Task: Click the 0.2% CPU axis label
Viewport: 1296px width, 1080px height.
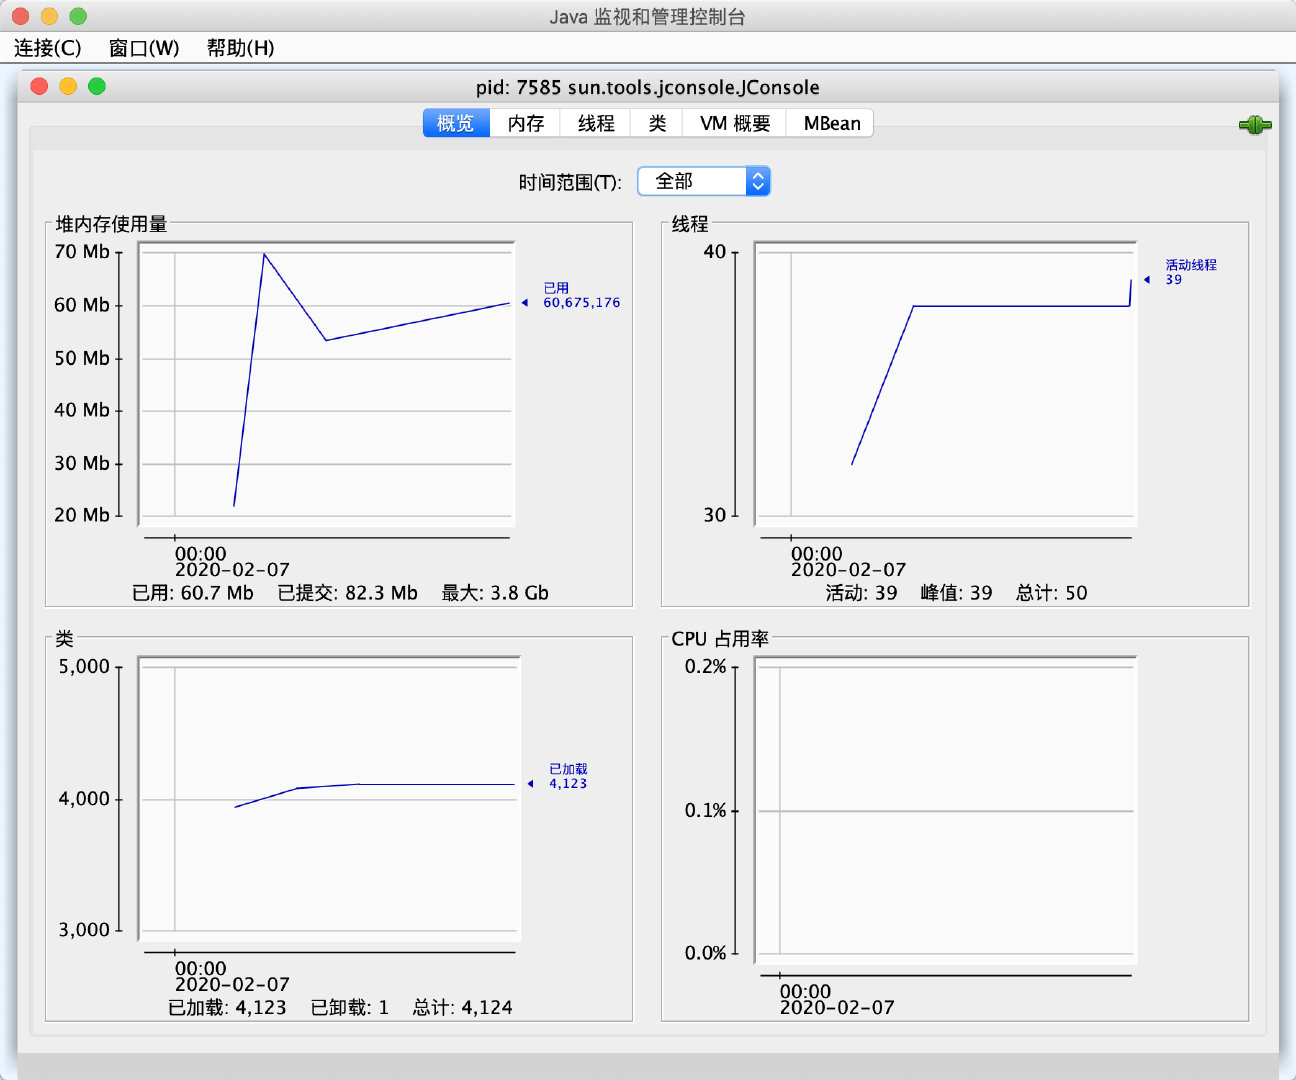Action: click(705, 667)
